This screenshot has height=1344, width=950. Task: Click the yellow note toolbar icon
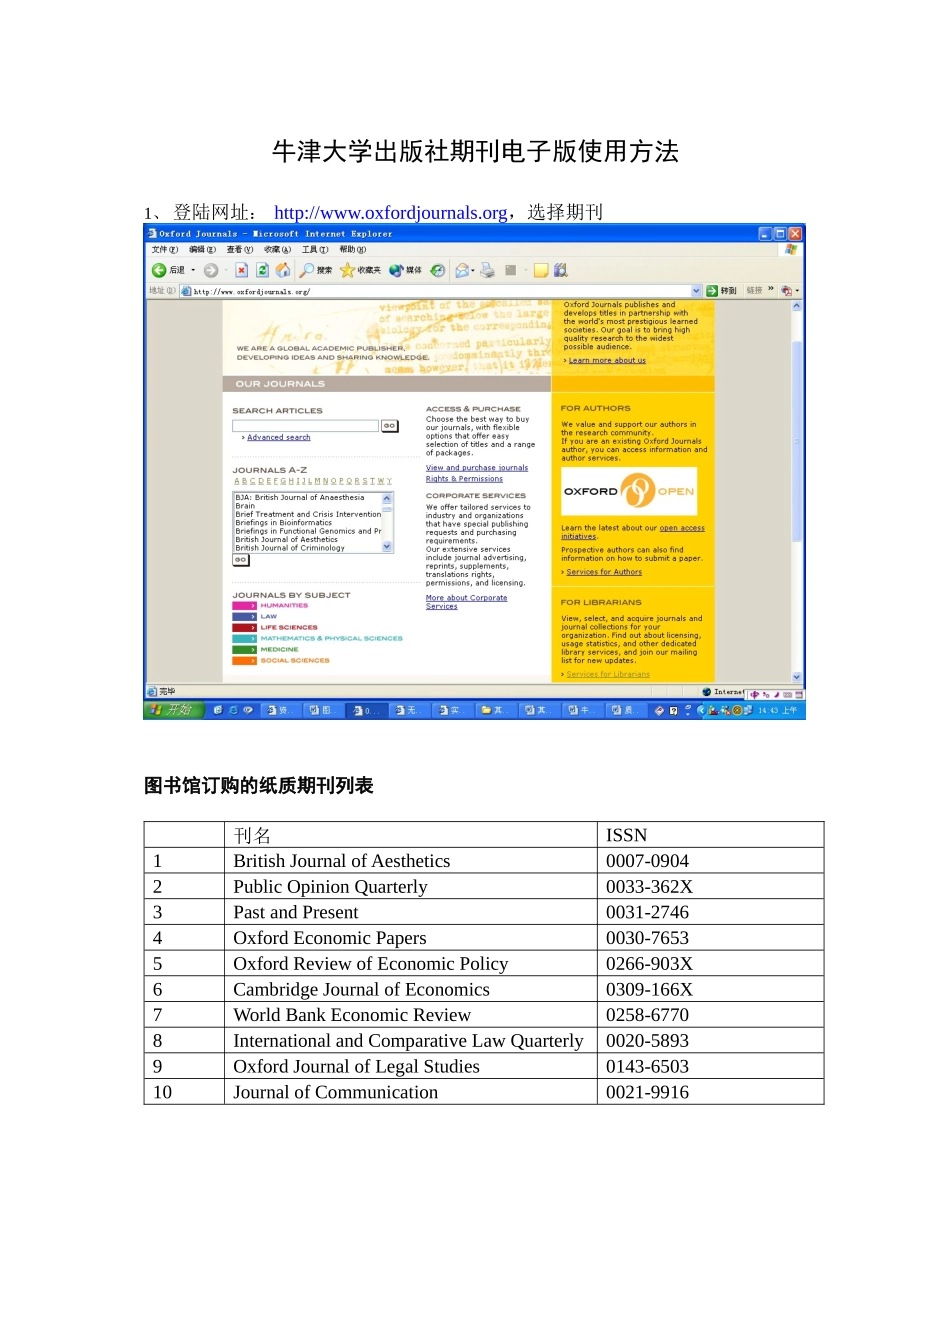[541, 270]
